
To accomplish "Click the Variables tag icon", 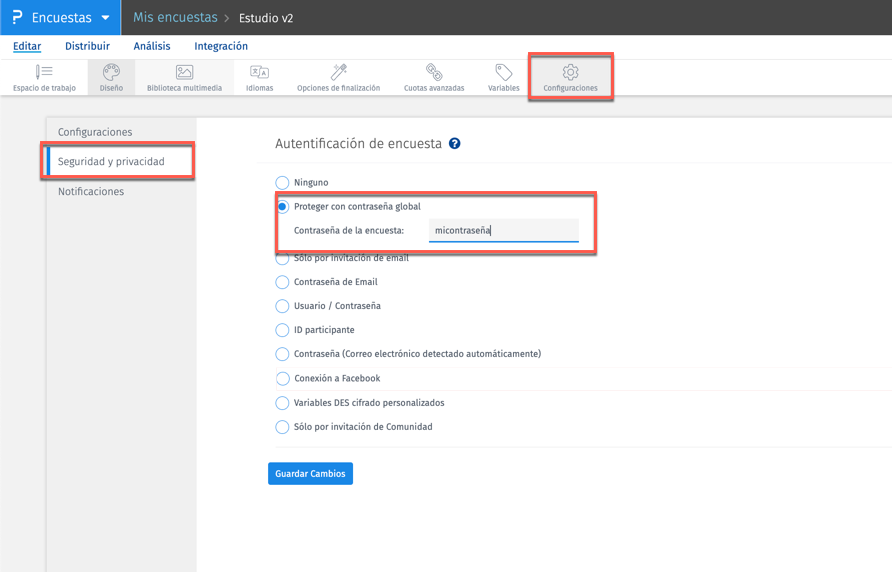I will click(503, 72).
